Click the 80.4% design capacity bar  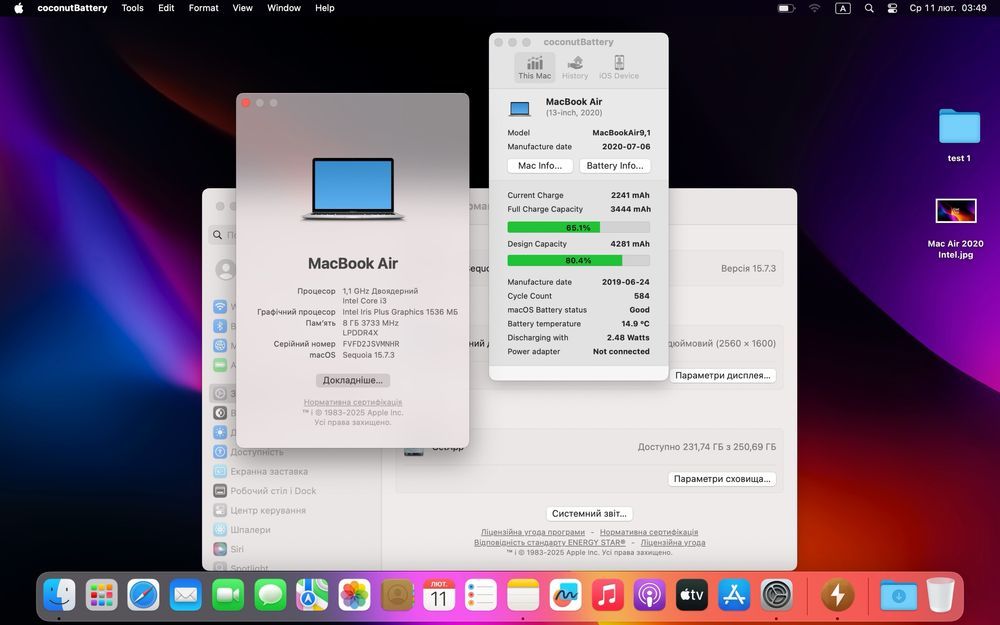(578, 260)
